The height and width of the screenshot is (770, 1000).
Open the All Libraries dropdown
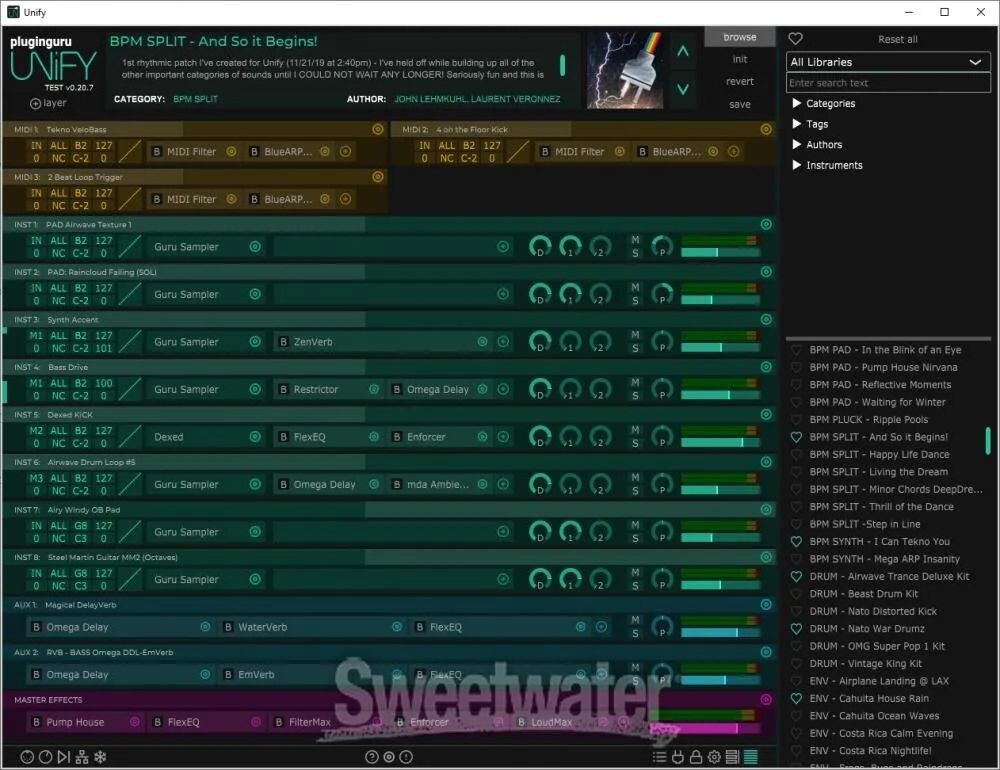click(x=887, y=62)
